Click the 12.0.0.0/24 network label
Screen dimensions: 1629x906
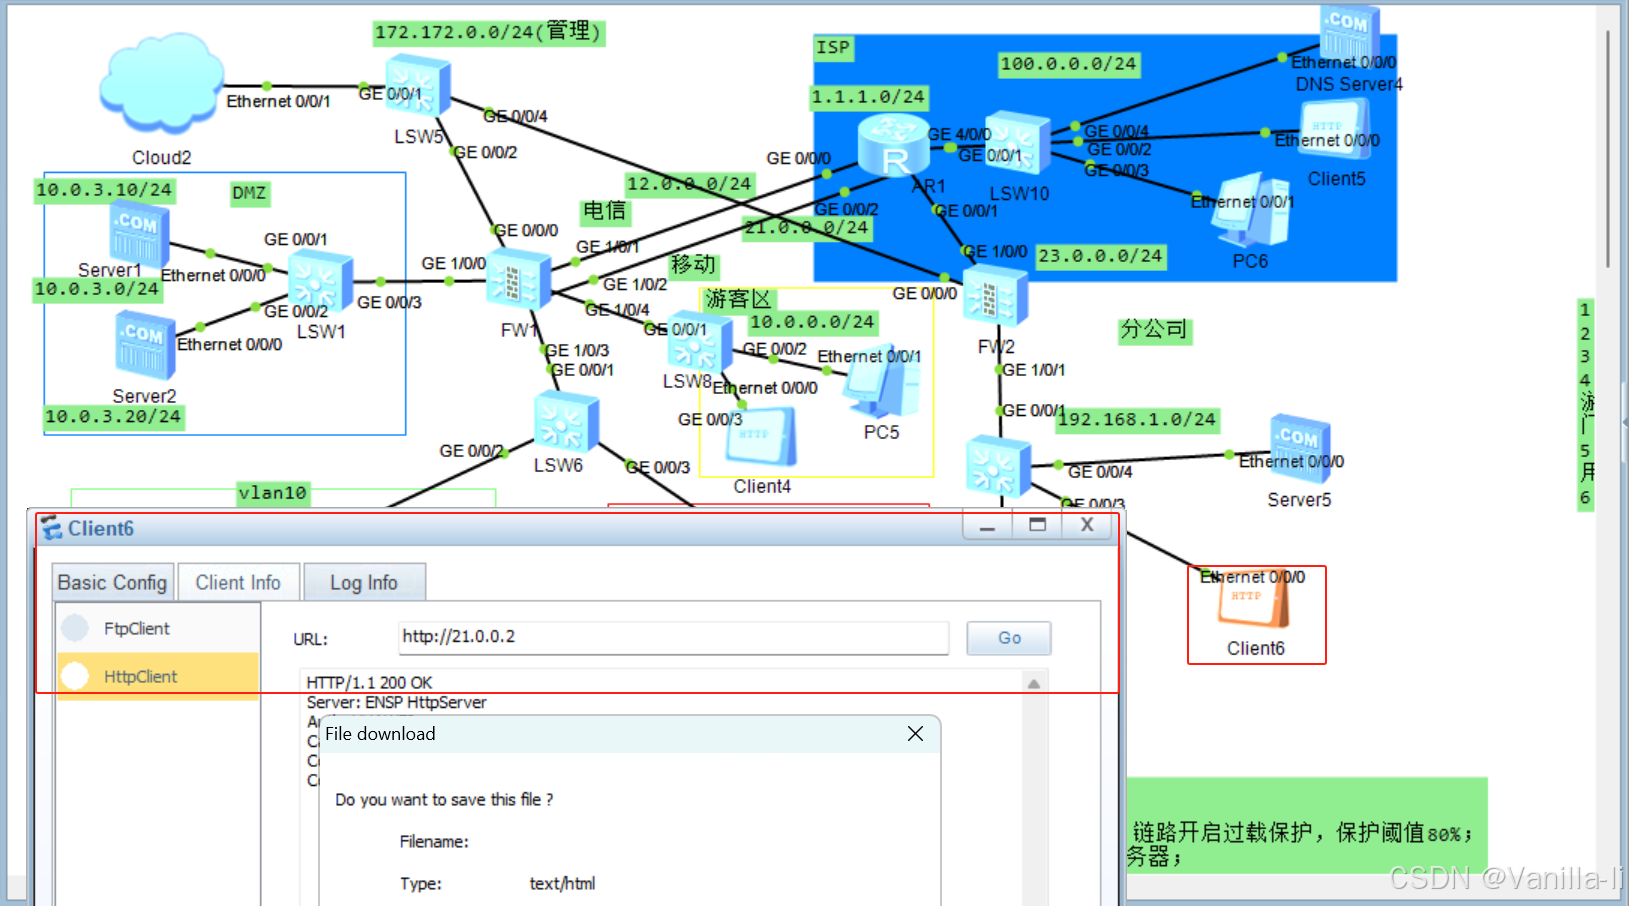689,184
